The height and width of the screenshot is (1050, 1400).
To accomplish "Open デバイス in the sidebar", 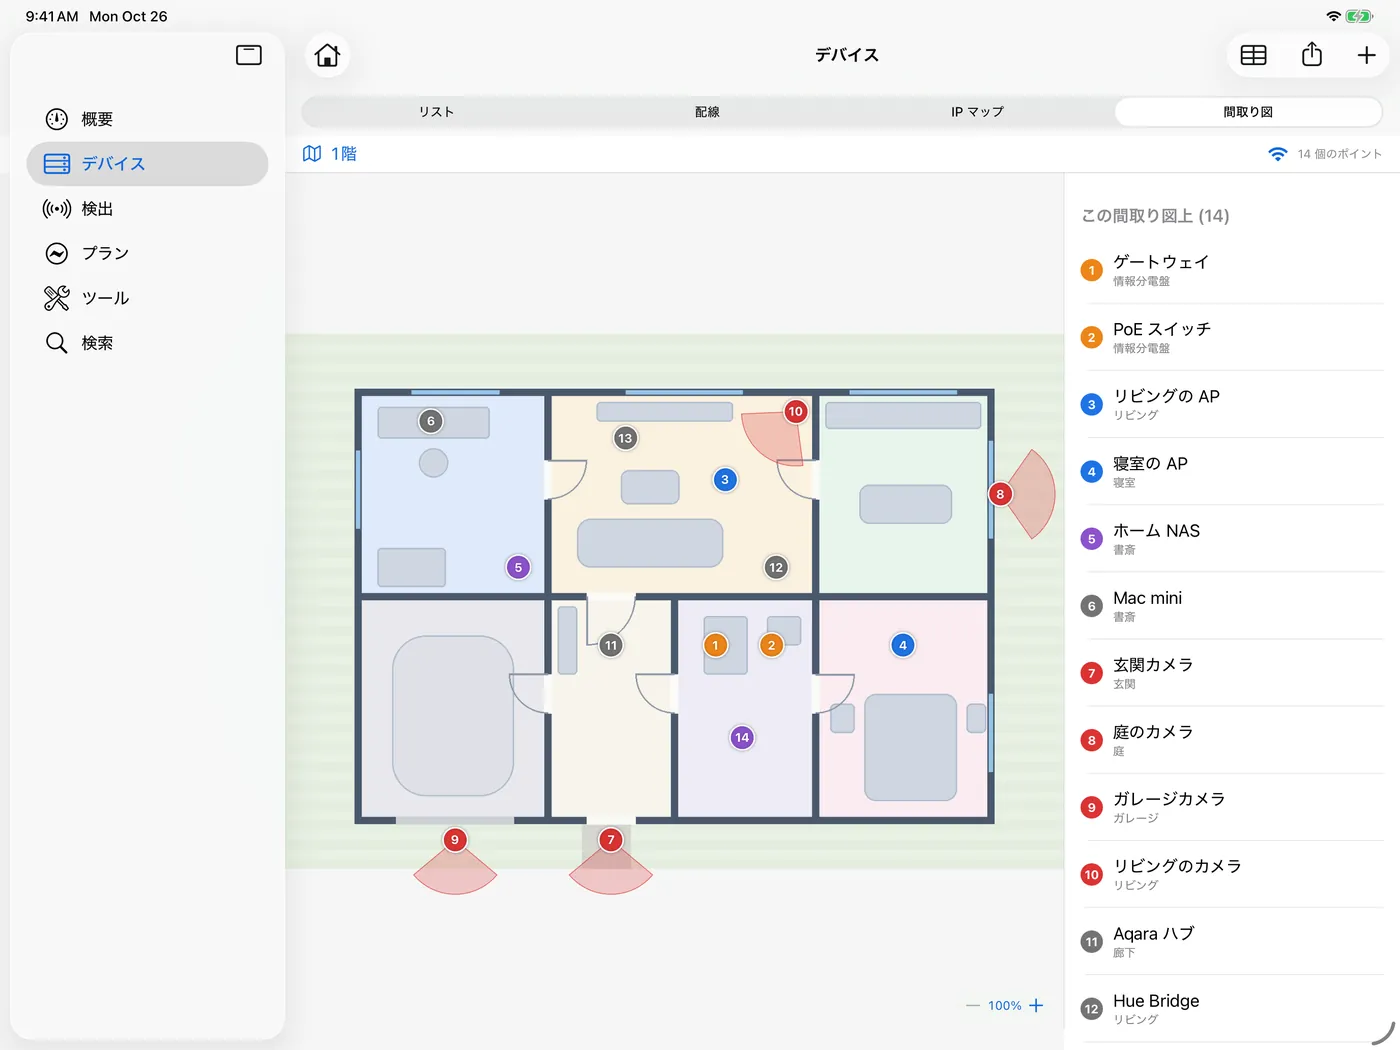I will tap(147, 164).
